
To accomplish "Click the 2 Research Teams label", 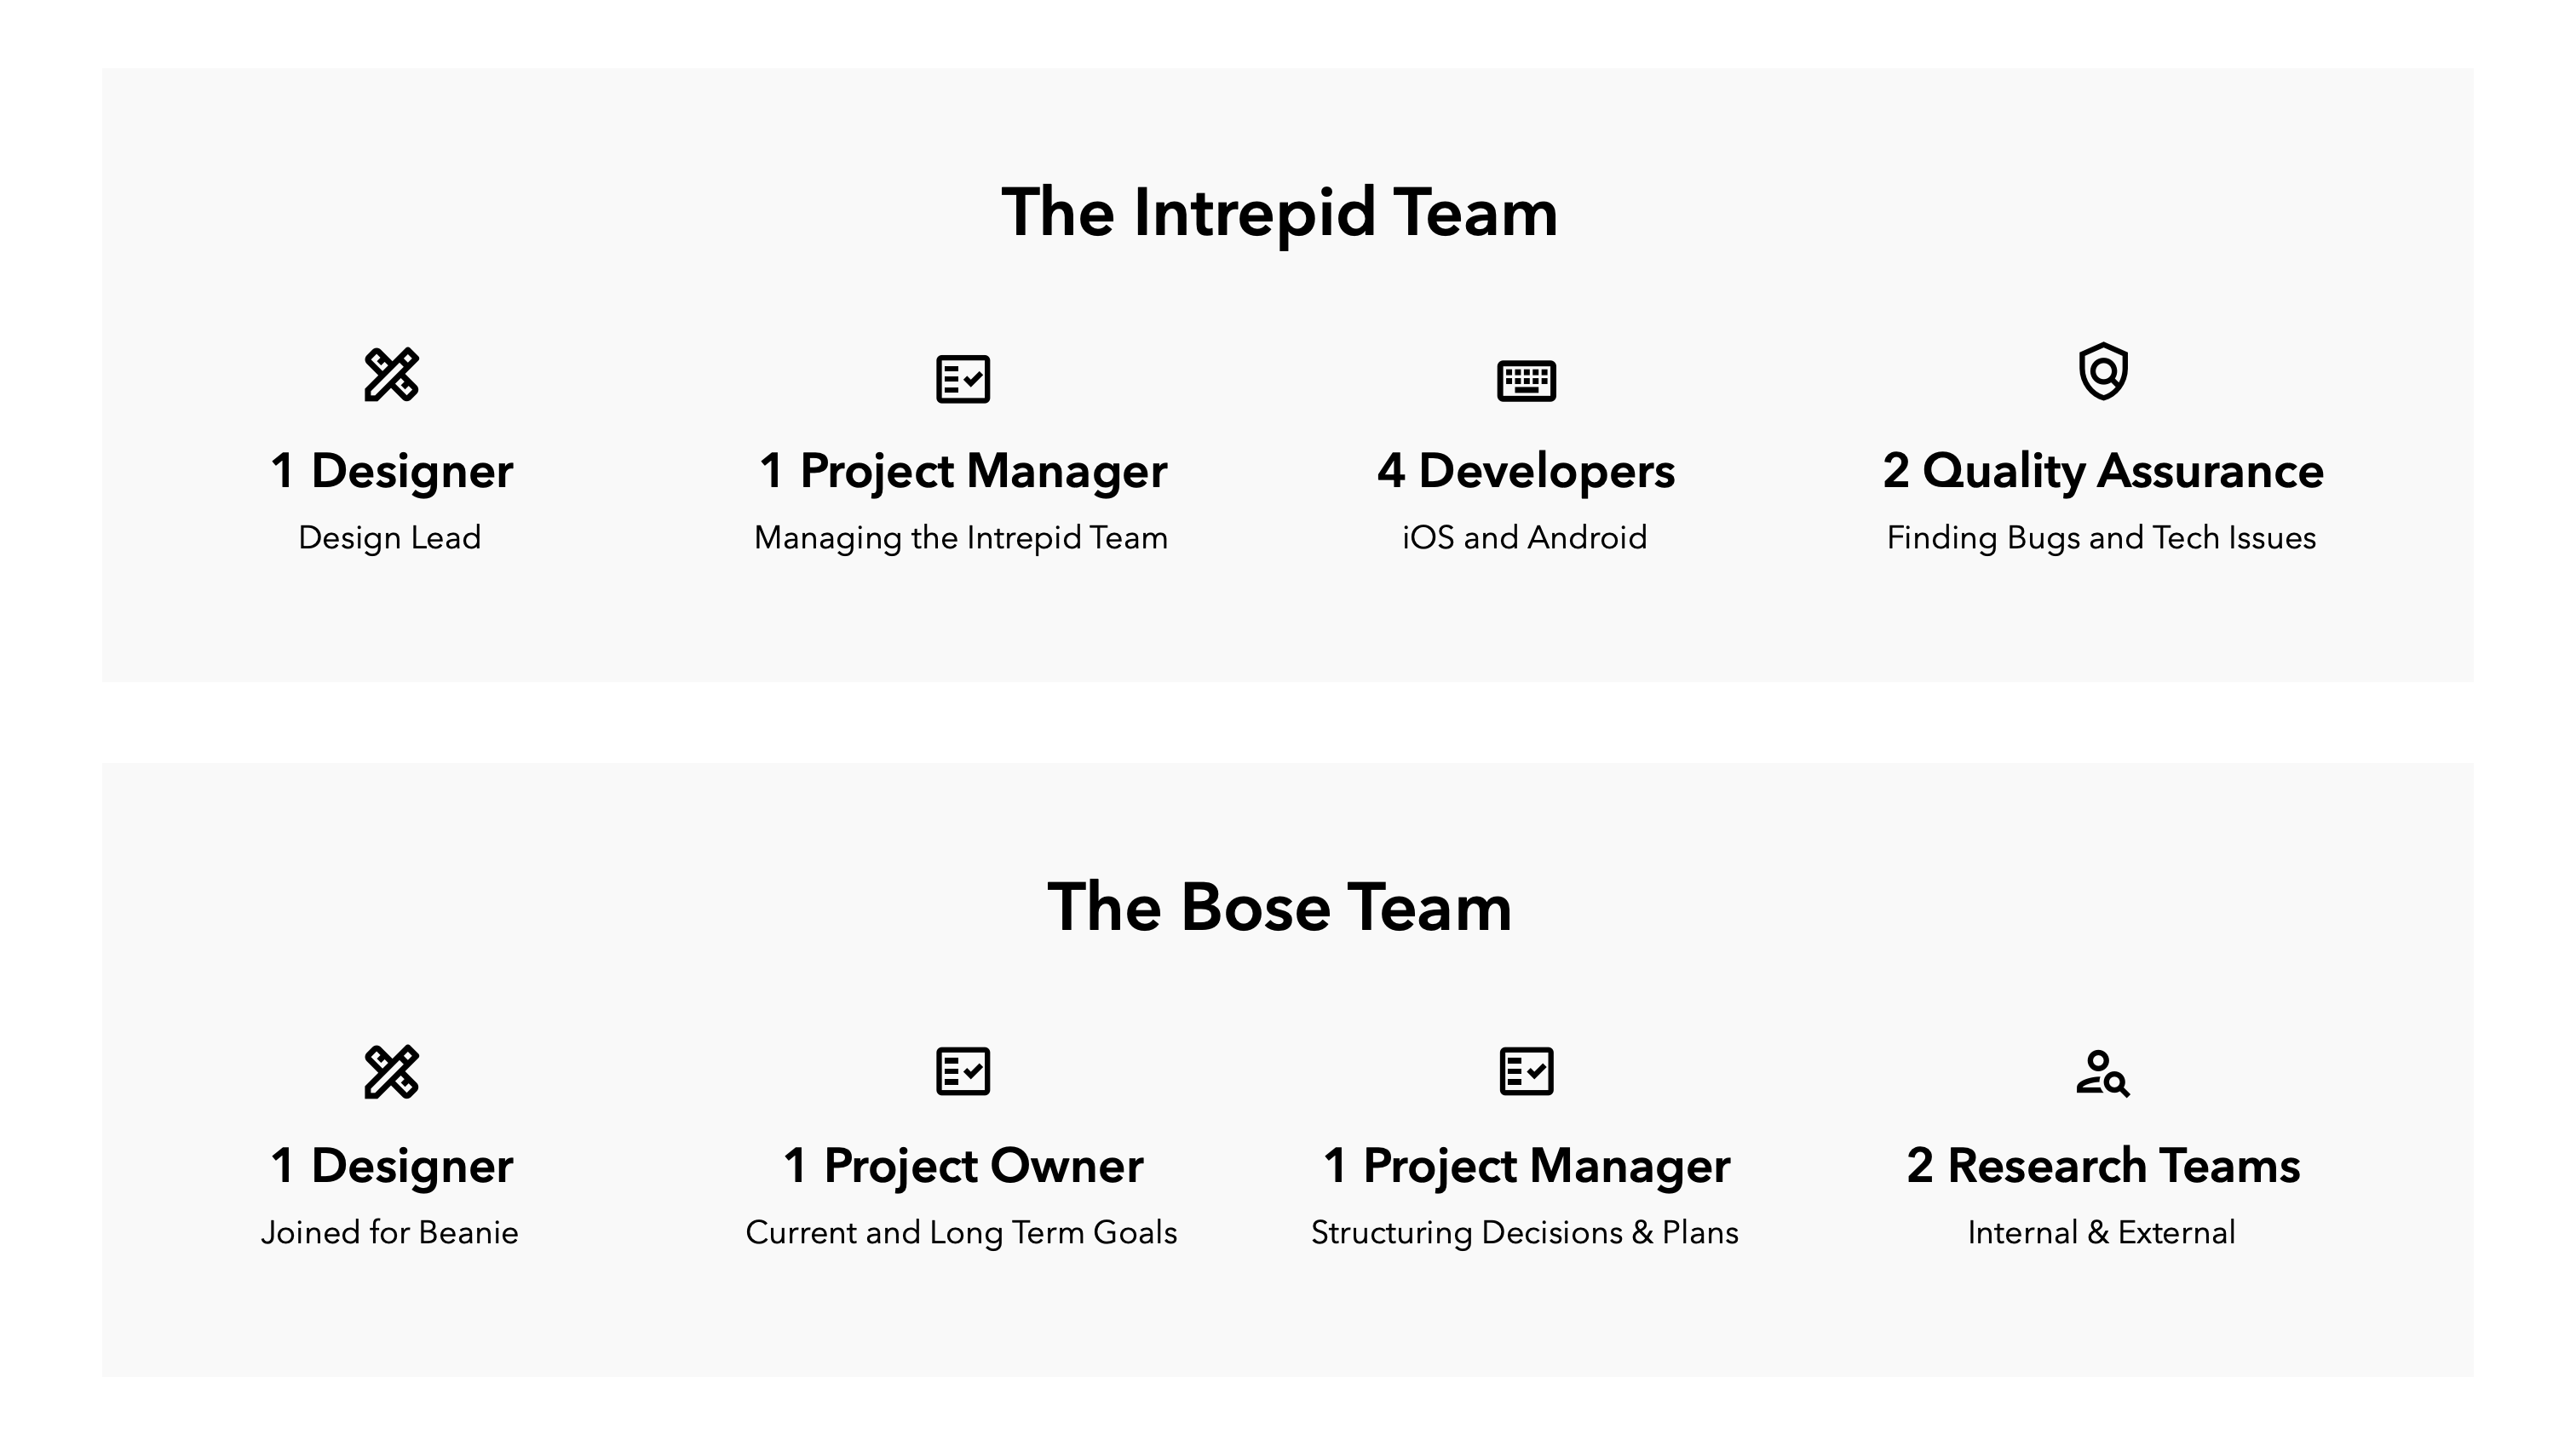I will click(x=2102, y=1166).
